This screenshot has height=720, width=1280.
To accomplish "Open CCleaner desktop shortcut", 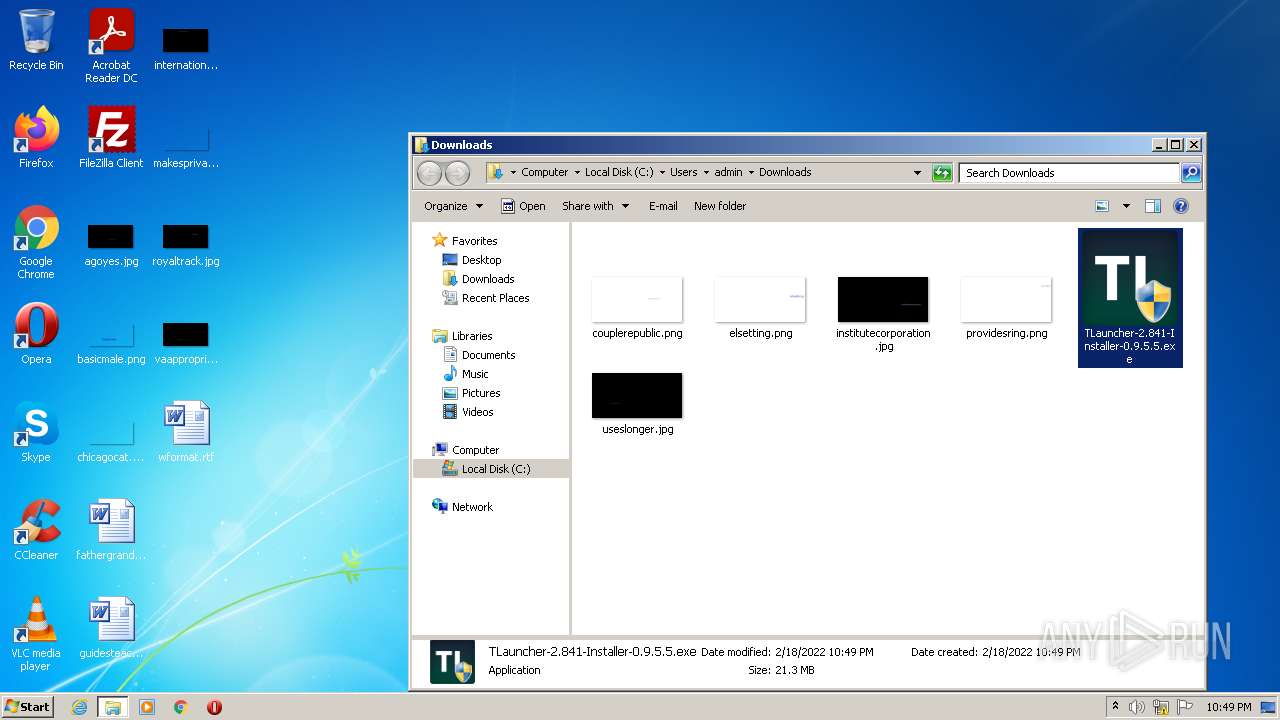I will tap(36, 530).
